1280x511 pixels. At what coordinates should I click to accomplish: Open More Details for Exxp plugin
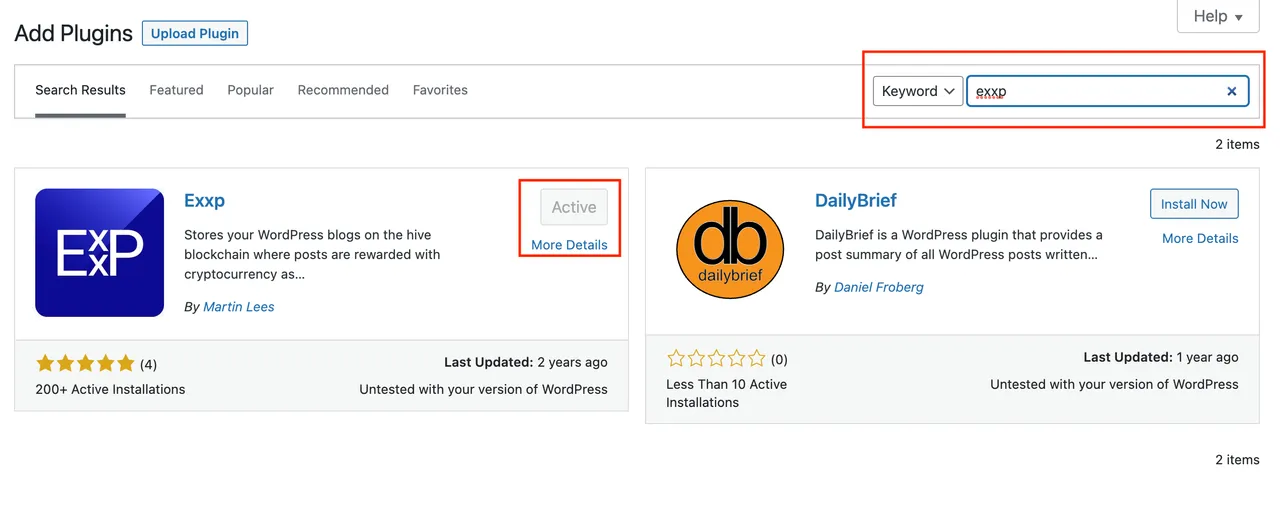coord(569,245)
